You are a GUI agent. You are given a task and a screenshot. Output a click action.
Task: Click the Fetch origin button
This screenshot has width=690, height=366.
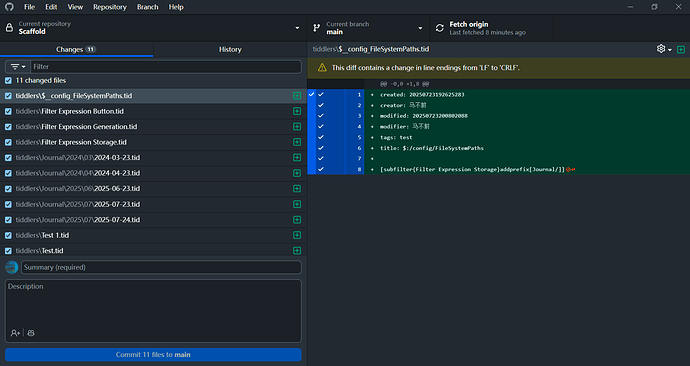click(492, 28)
